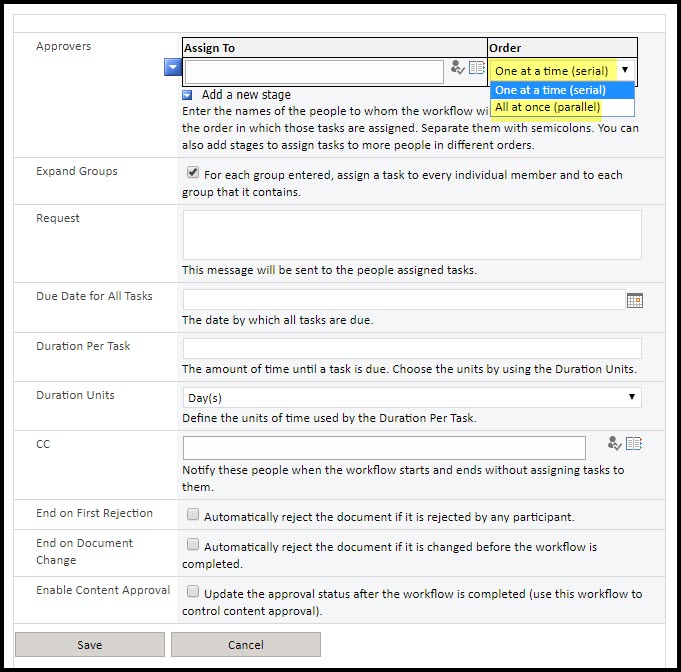Click into the Assign To field

point(313,72)
